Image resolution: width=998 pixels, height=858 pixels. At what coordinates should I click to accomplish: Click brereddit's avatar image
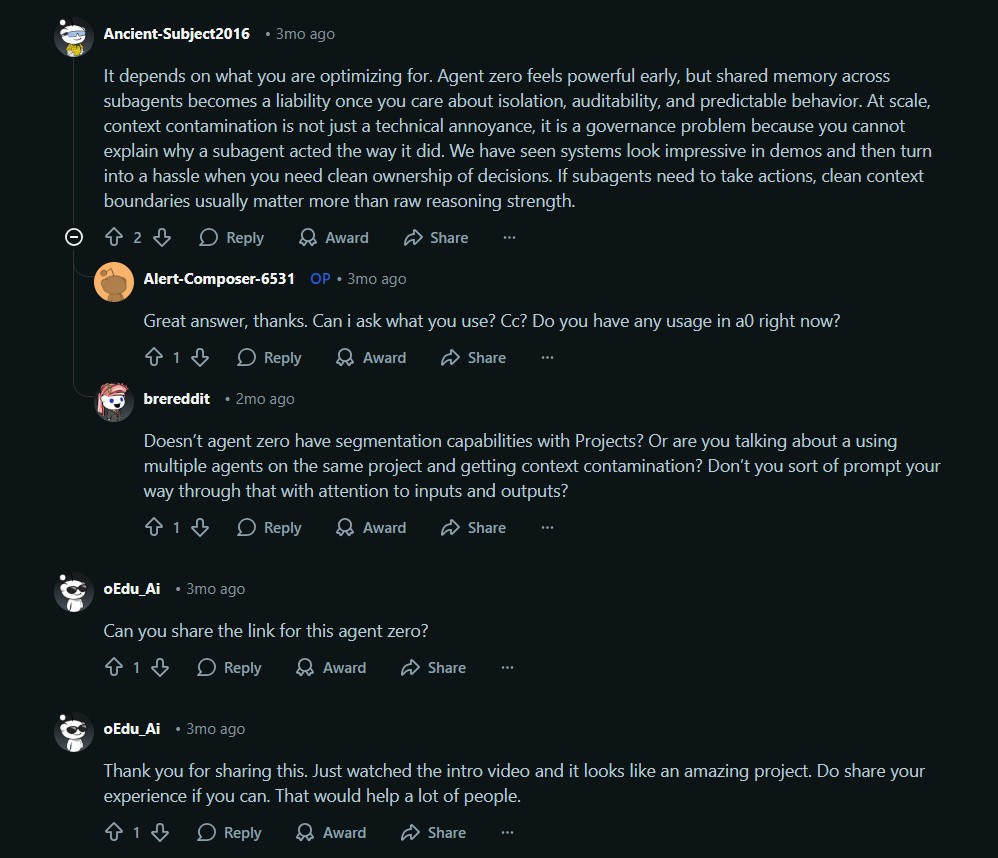[113, 401]
